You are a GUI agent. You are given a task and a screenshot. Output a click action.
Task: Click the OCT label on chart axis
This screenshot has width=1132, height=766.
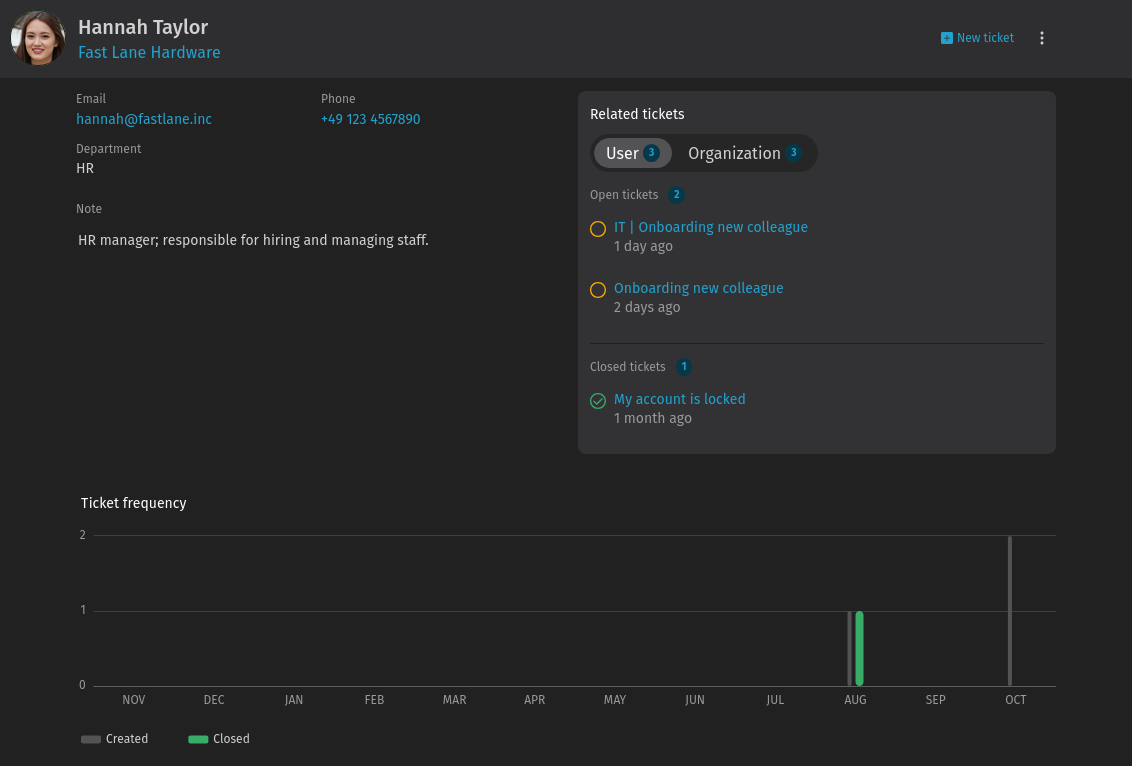[x=1016, y=700]
